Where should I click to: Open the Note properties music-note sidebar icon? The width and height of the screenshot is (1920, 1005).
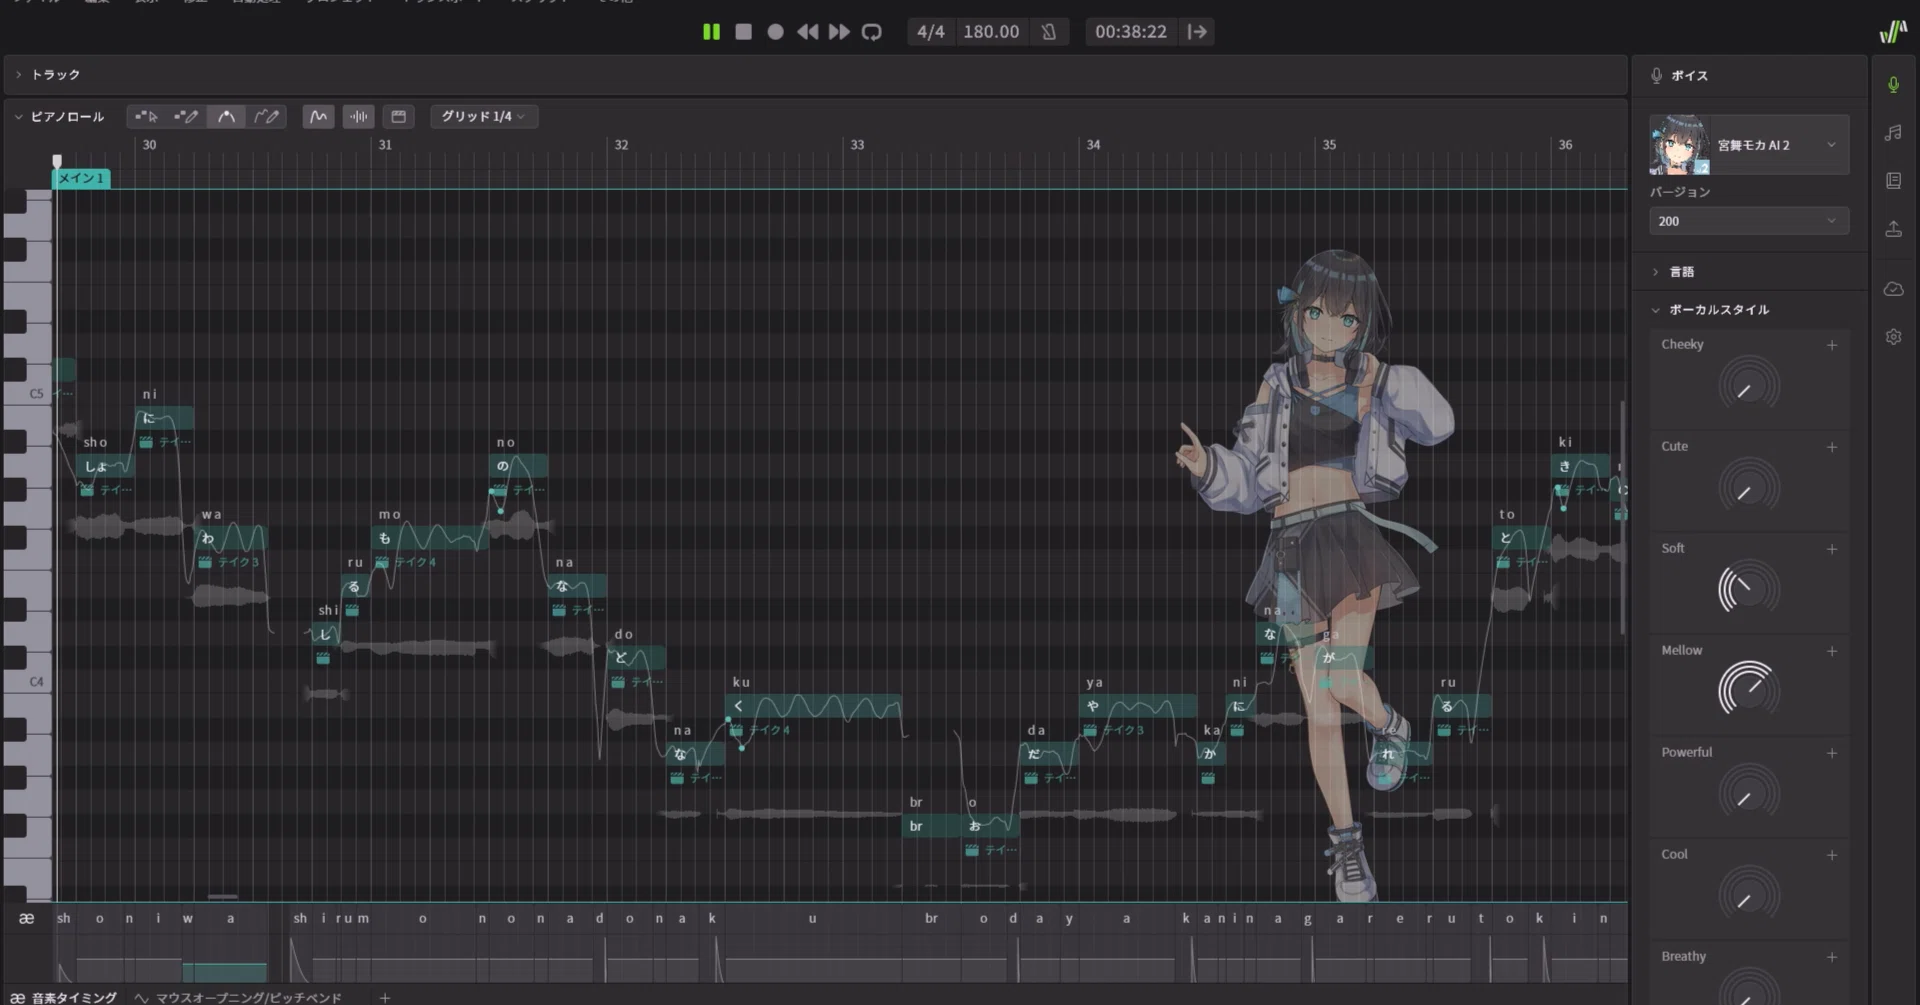tap(1893, 133)
